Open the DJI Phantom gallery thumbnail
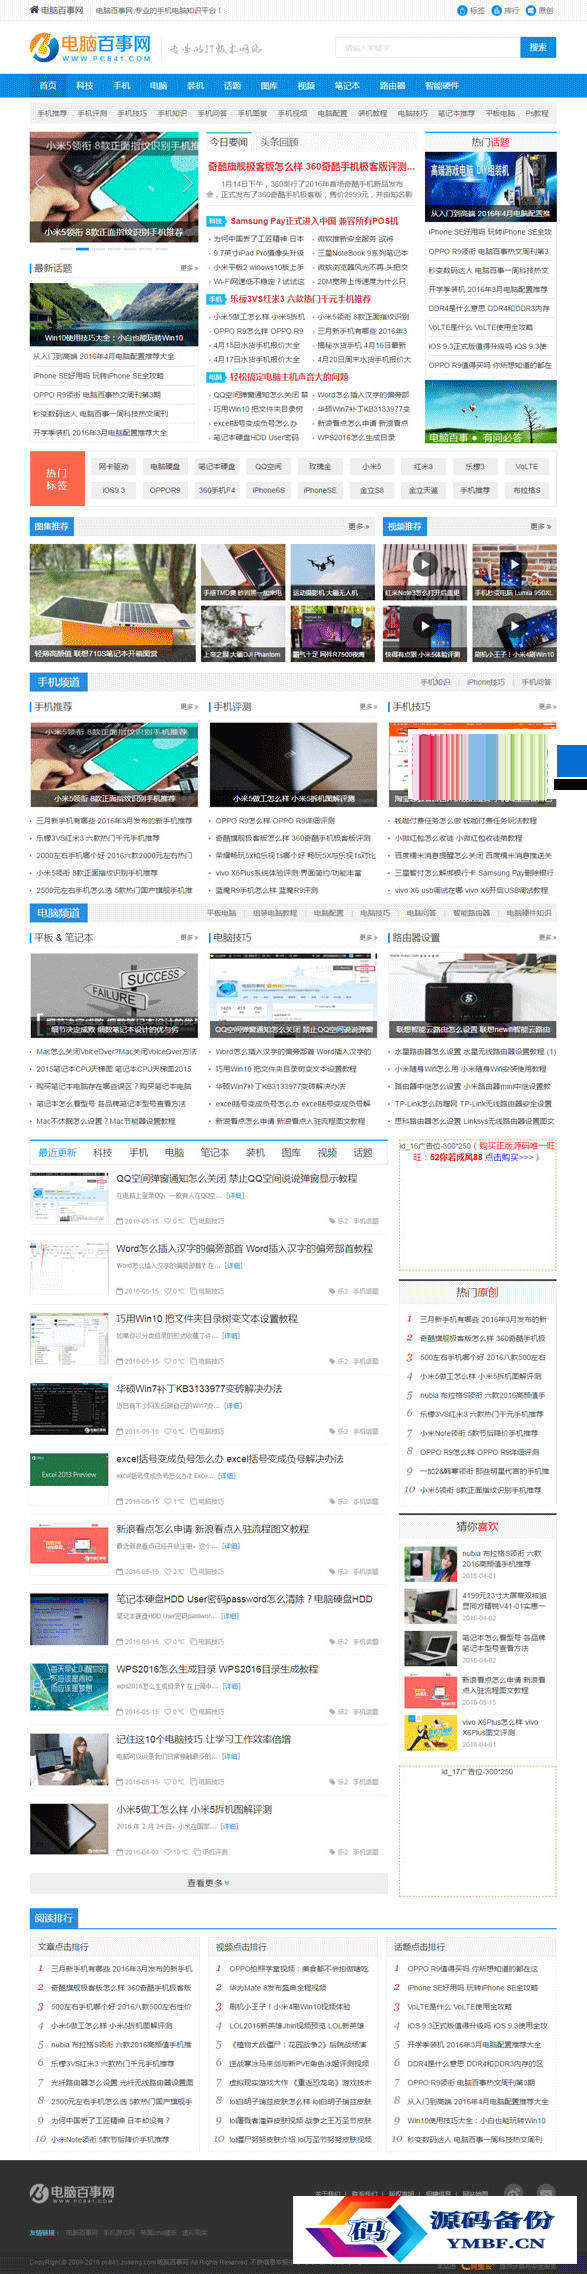 [243, 633]
